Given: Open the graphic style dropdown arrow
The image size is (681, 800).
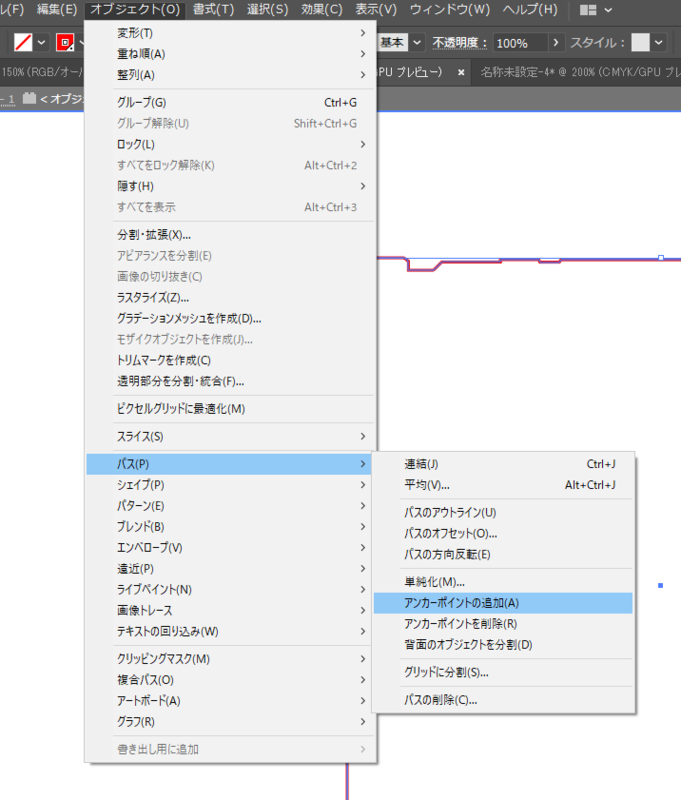Looking at the screenshot, I should 659,42.
